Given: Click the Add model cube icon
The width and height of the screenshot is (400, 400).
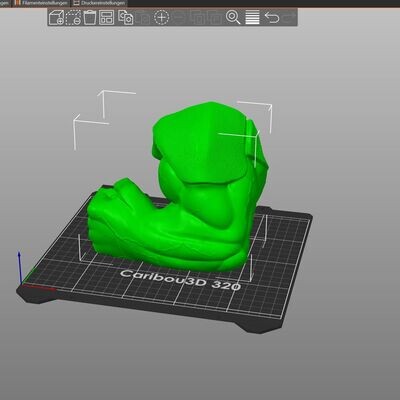Looking at the screenshot, I should tap(56, 17).
